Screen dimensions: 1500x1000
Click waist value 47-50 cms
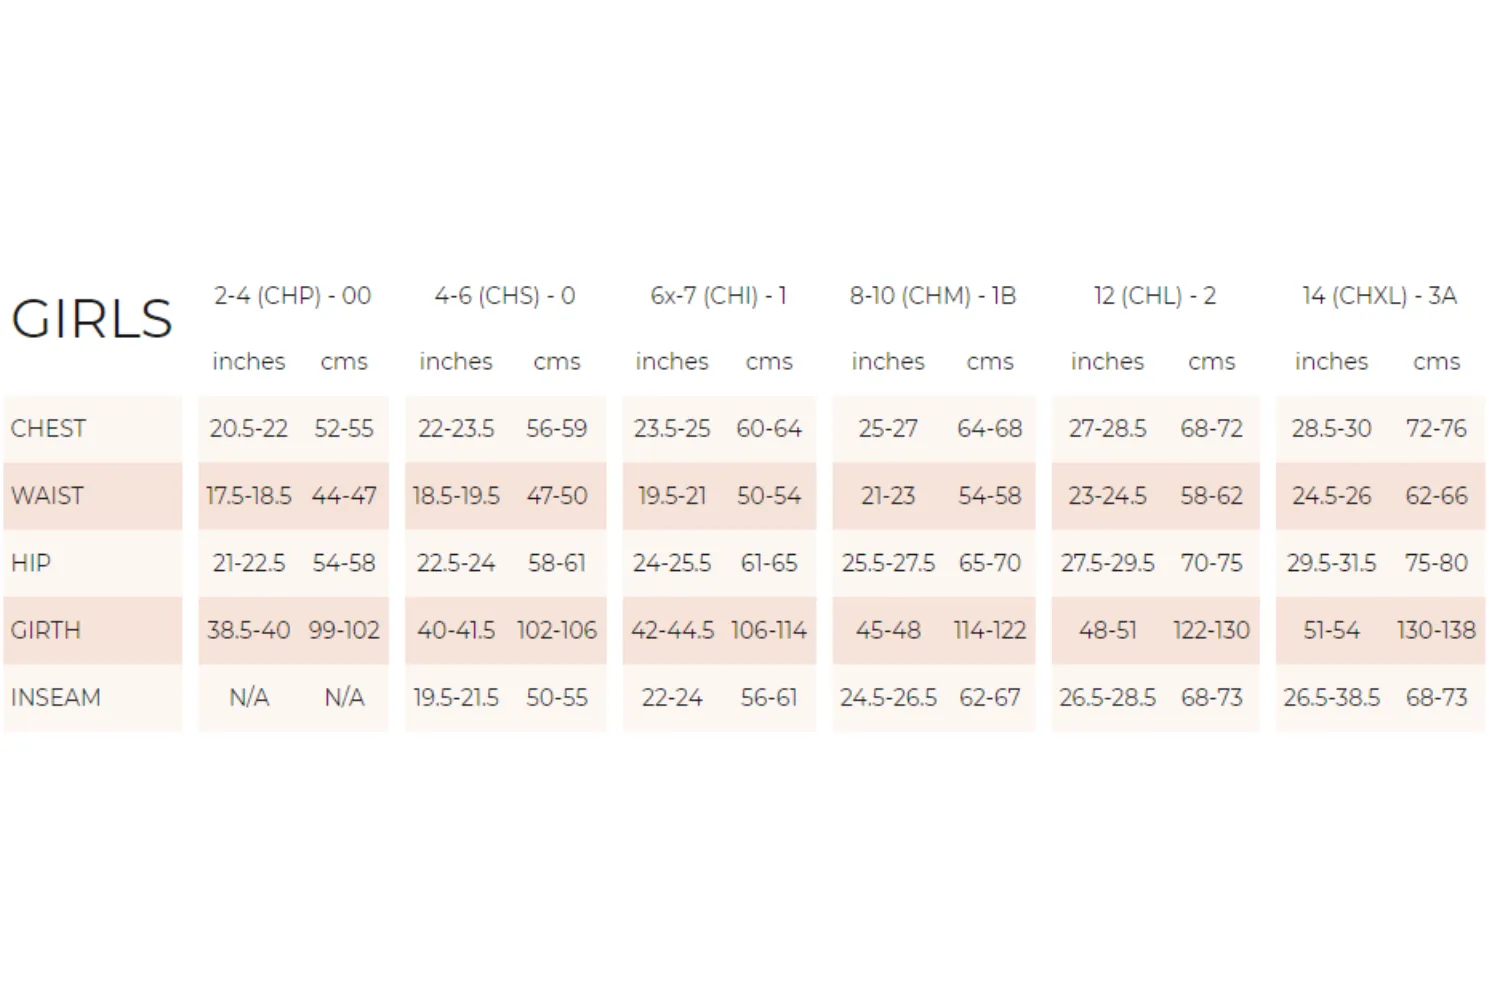pyautogui.click(x=557, y=495)
